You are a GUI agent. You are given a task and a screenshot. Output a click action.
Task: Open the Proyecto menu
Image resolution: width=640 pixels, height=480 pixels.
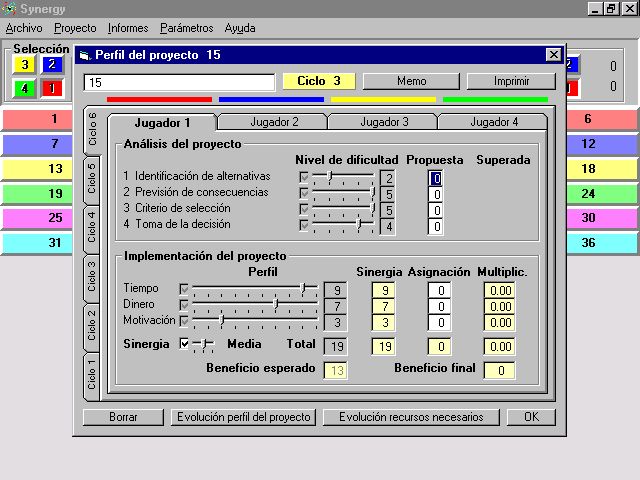tap(75, 28)
